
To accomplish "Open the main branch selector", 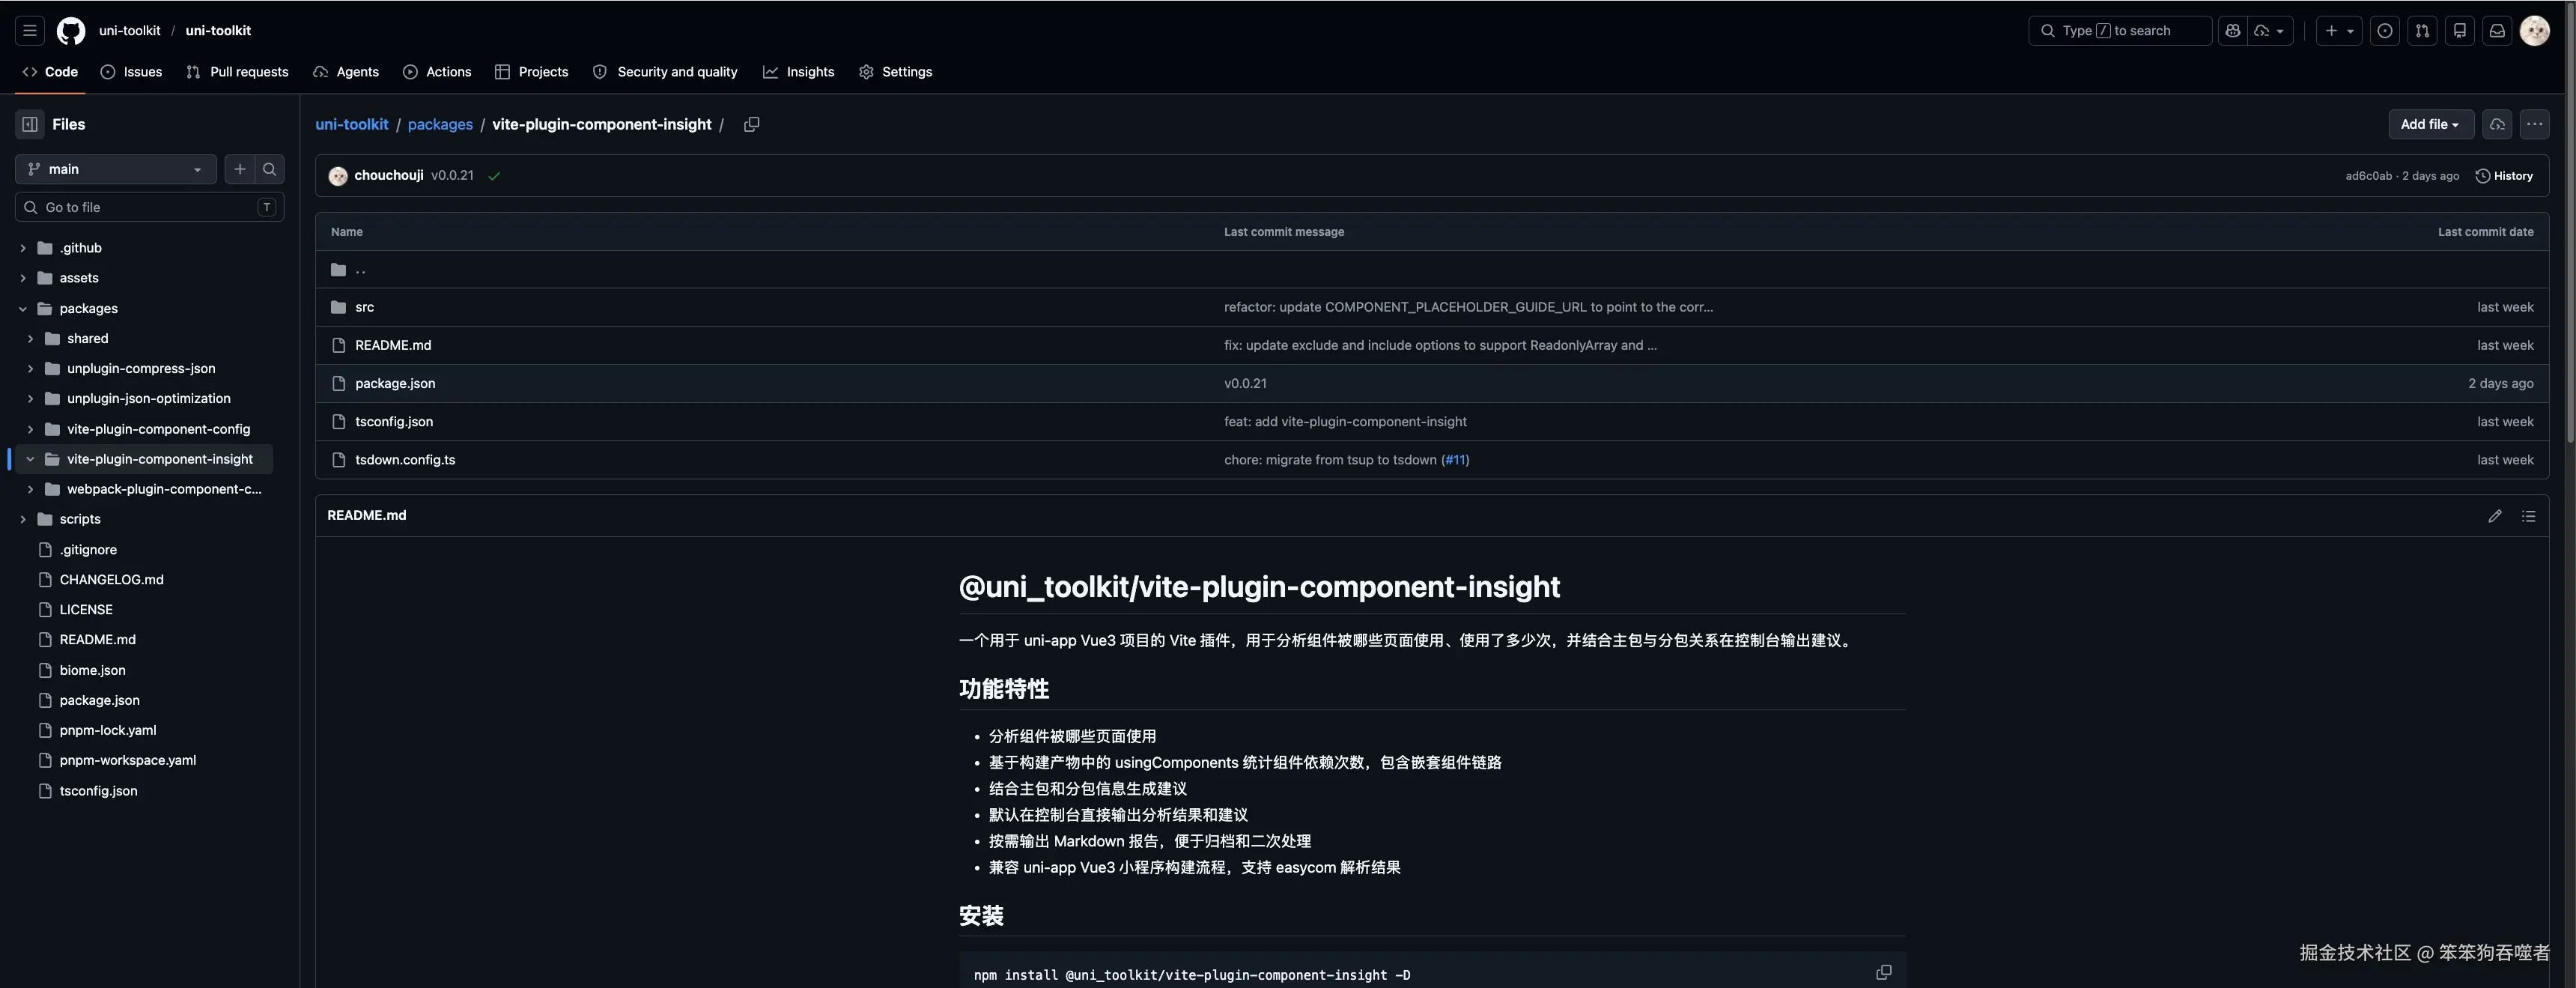I will [x=114, y=169].
